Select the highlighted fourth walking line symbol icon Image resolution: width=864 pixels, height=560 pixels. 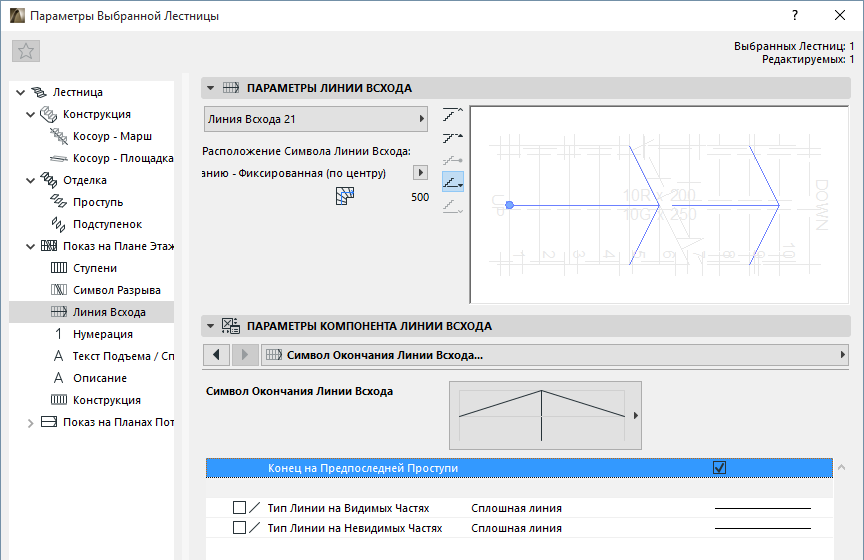(453, 181)
